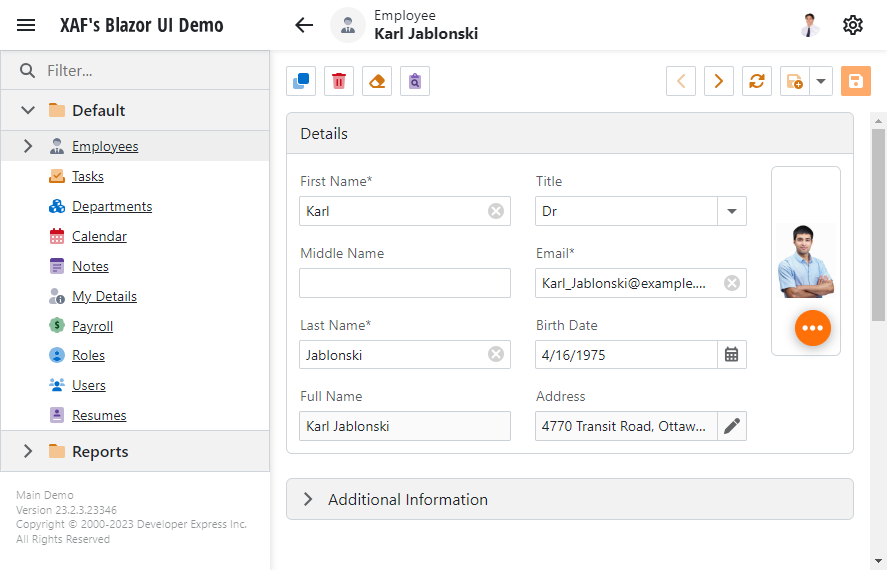Click the vertical scrollbar thumb
Image resolution: width=887 pixels, height=570 pixels.
pos(878,225)
